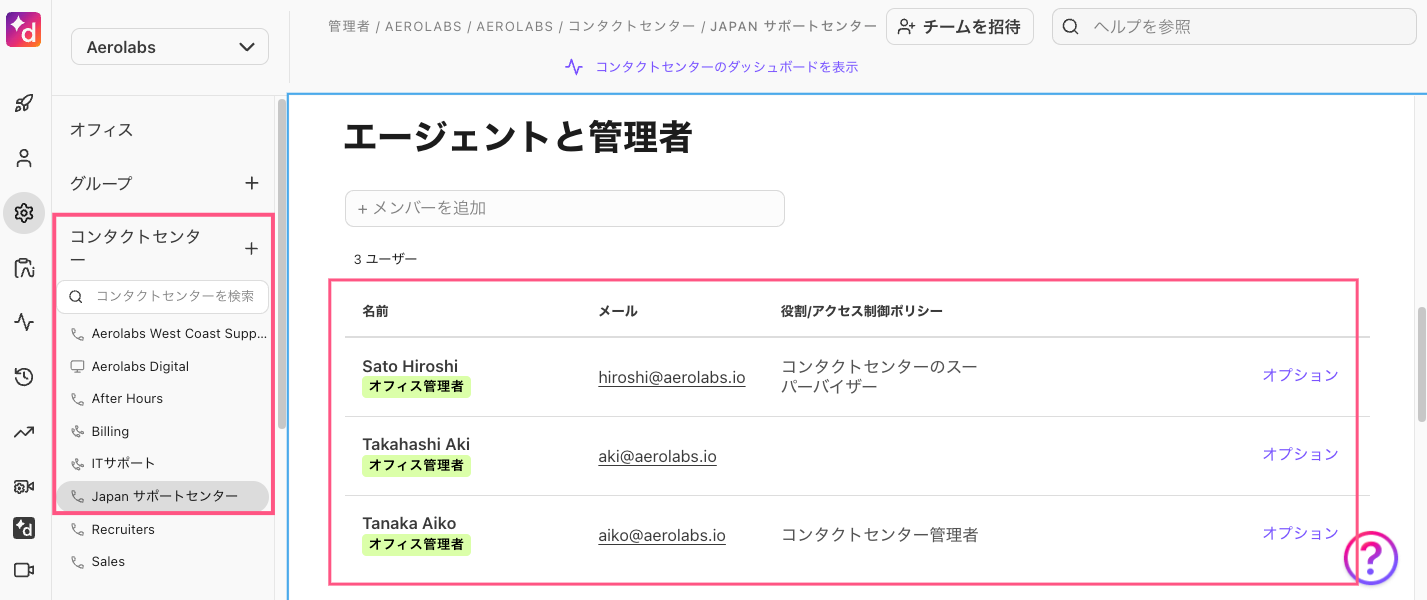Open the activity pulse icon in left rail
This screenshot has height=600, width=1427.
pyautogui.click(x=25, y=322)
